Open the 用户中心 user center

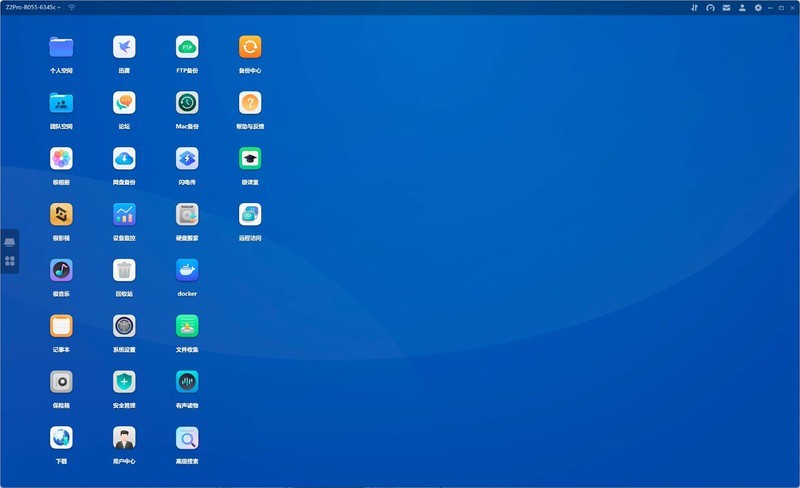124,437
